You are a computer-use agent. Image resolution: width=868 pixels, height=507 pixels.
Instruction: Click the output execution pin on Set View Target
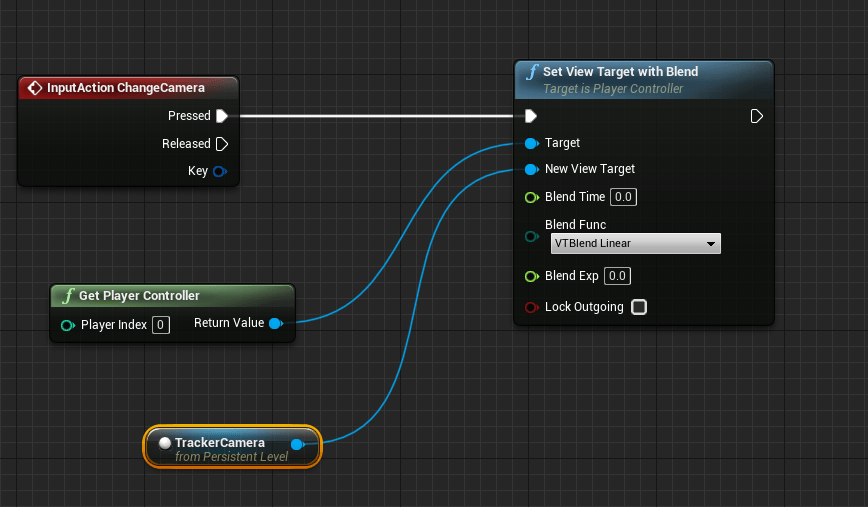(756, 116)
